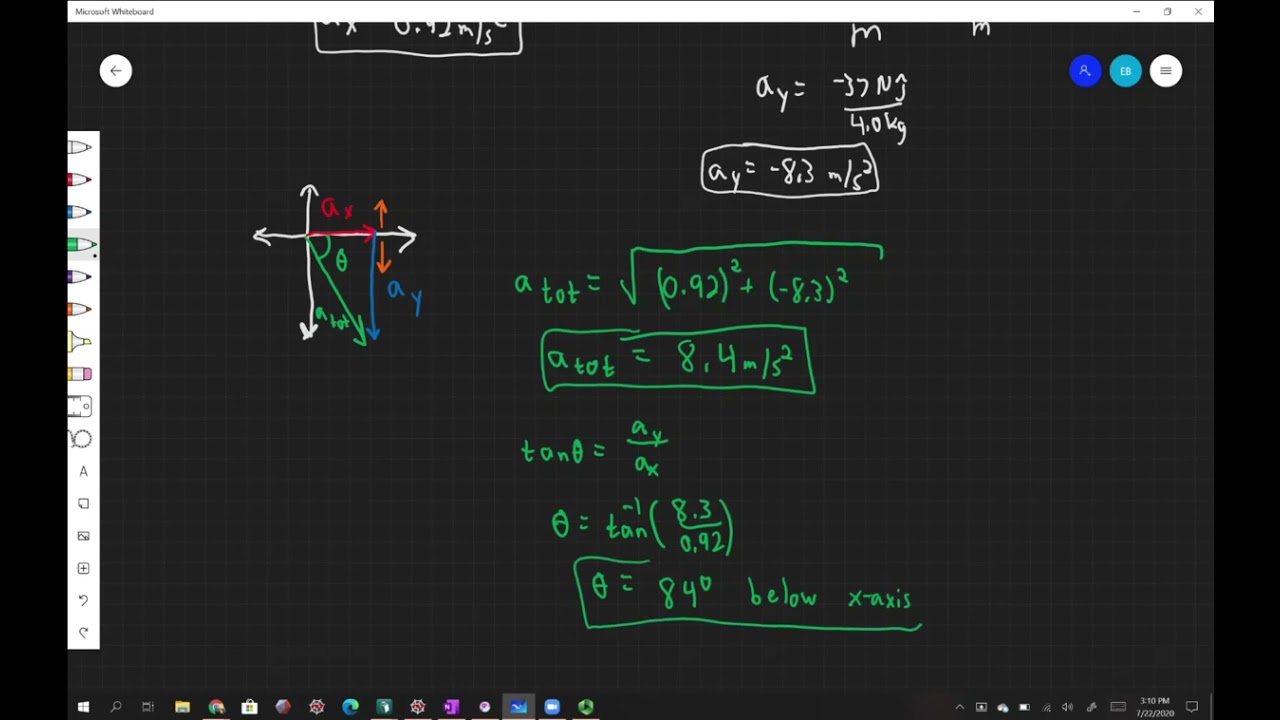Select the red pen tool

pyautogui.click(x=82, y=180)
